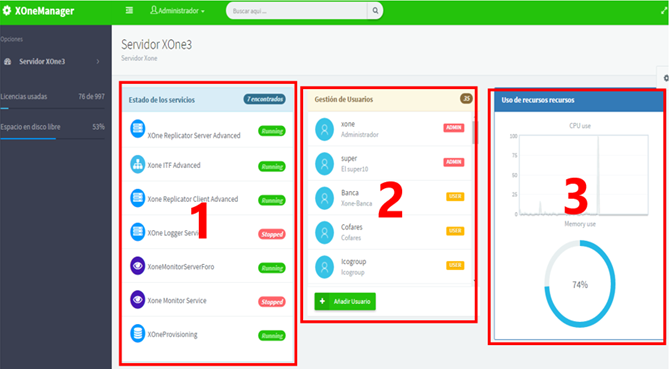Viewport: 671px width, 375px height.
Task: Click the hamburger menu icon in top bar
Action: [x=129, y=10]
